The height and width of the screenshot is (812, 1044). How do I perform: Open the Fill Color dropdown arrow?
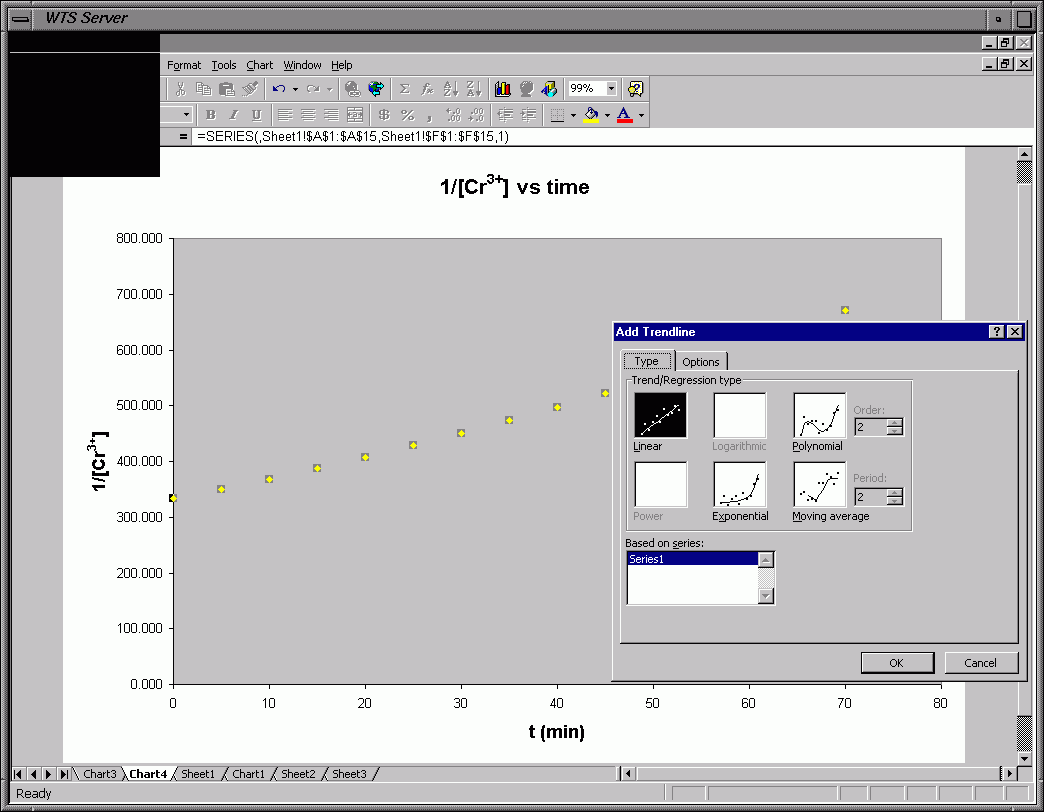pos(607,115)
